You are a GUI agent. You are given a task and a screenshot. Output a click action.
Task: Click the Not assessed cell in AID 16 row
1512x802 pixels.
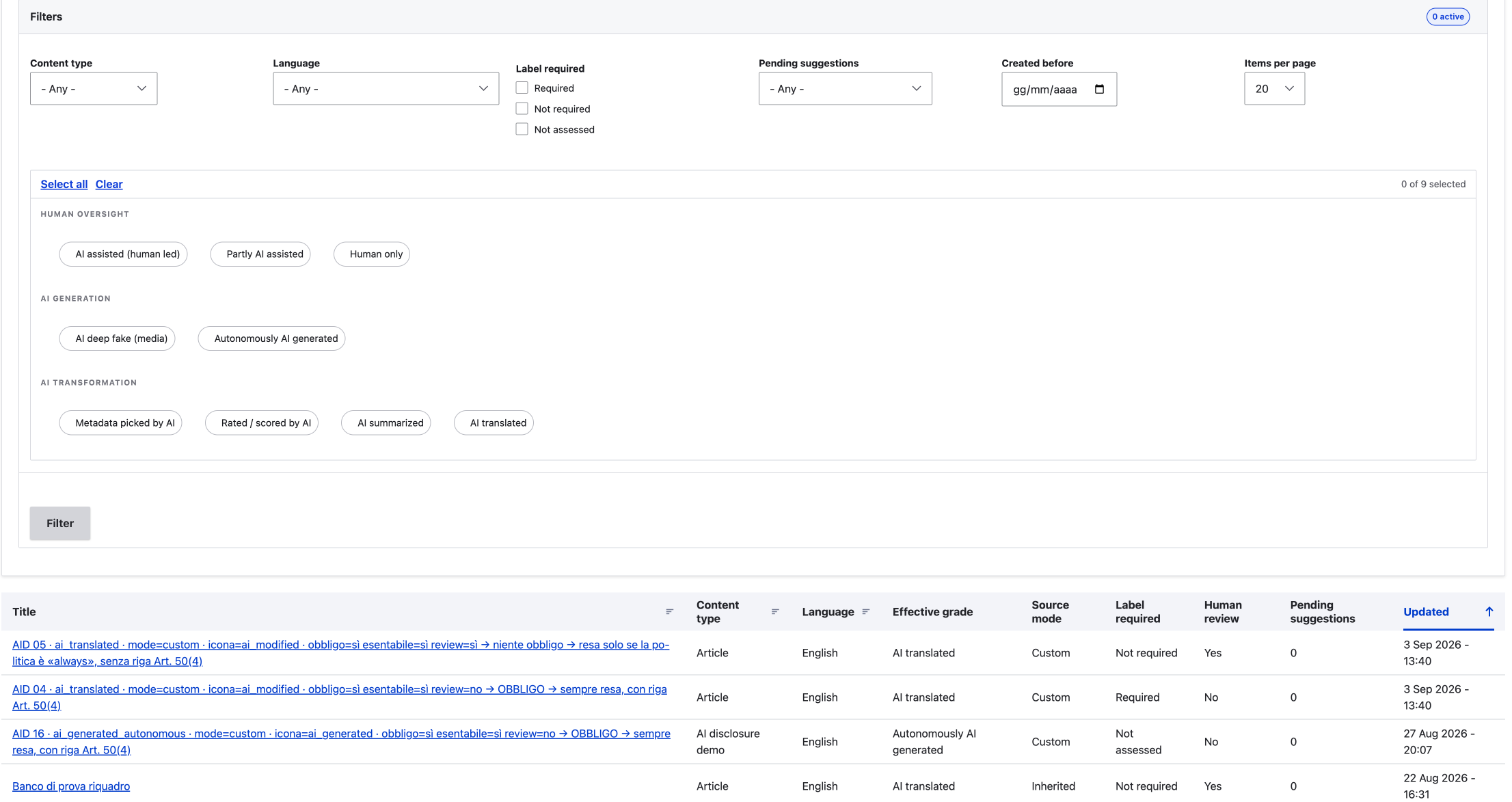[x=1138, y=742]
